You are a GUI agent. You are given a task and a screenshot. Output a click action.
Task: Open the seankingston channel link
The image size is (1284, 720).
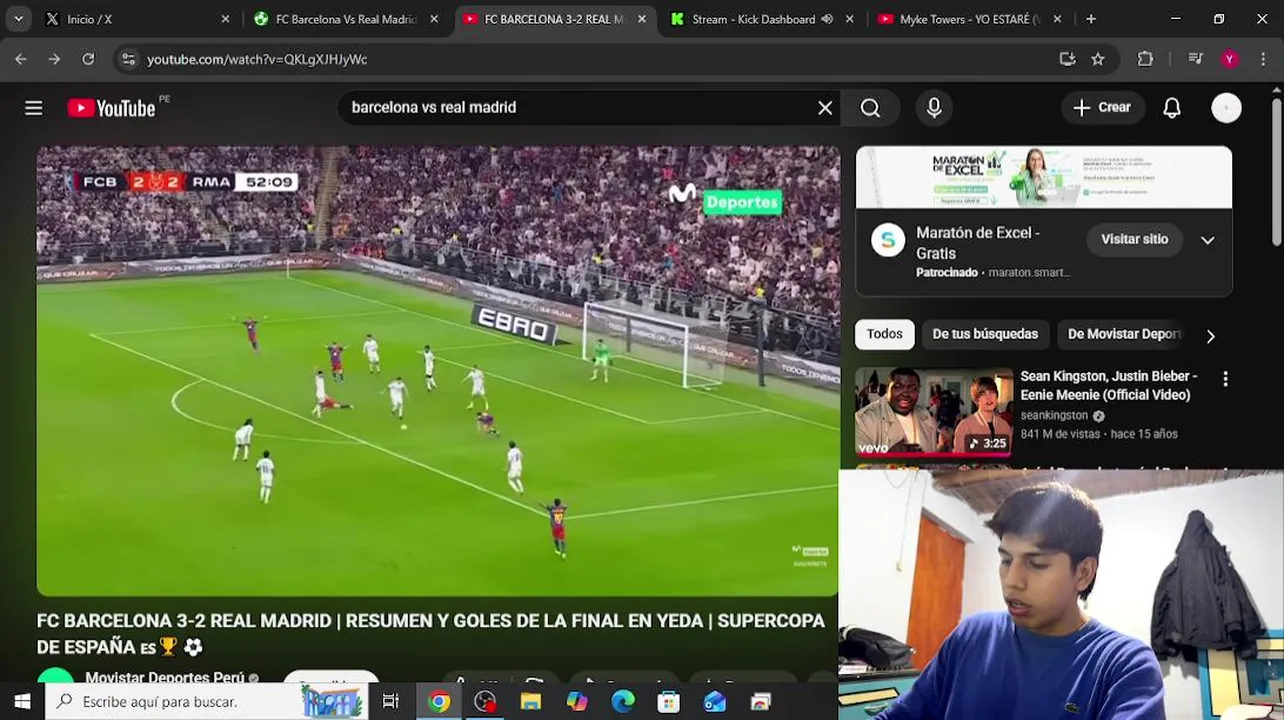(1054, 415)
